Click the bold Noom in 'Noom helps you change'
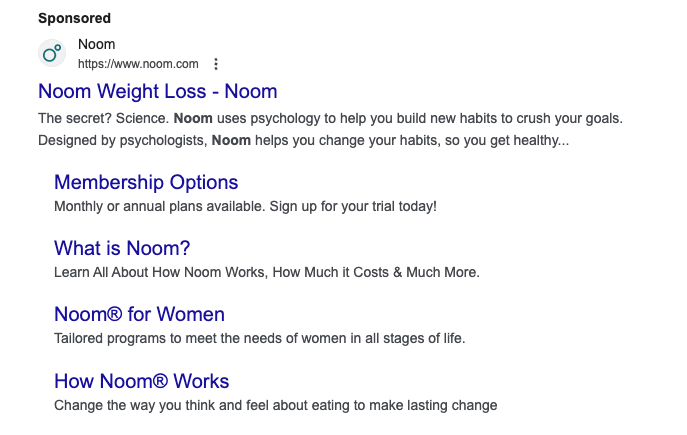The width and height of the screenshot is (687, 435). [231, 140]
